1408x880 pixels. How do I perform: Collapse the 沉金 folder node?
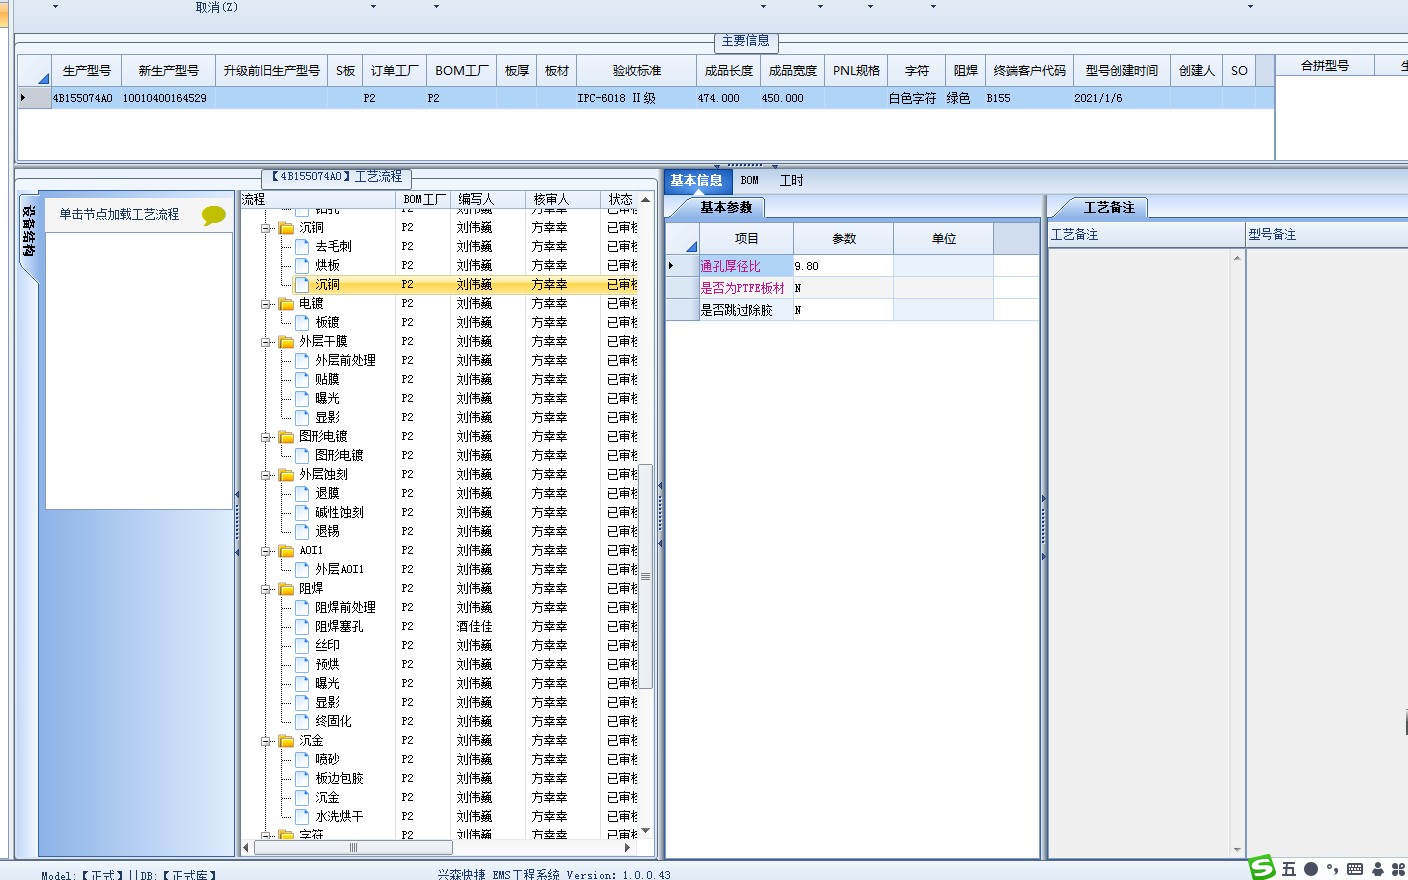267,741
